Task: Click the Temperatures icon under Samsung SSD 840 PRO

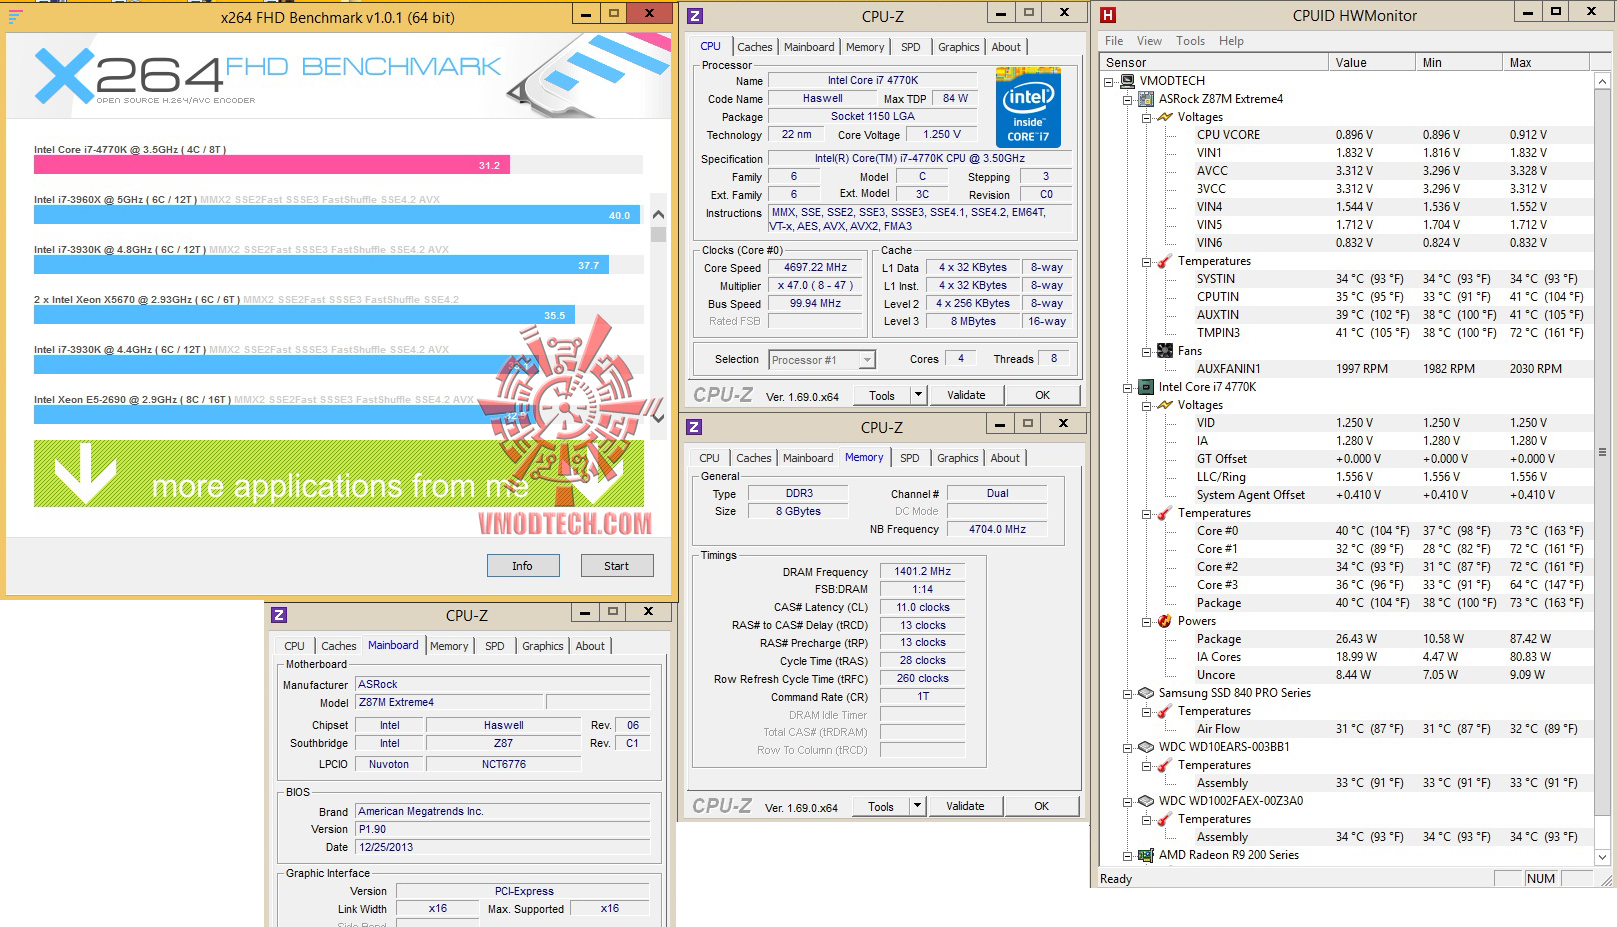Action: pyautogui.click(x=1165, y=711)
